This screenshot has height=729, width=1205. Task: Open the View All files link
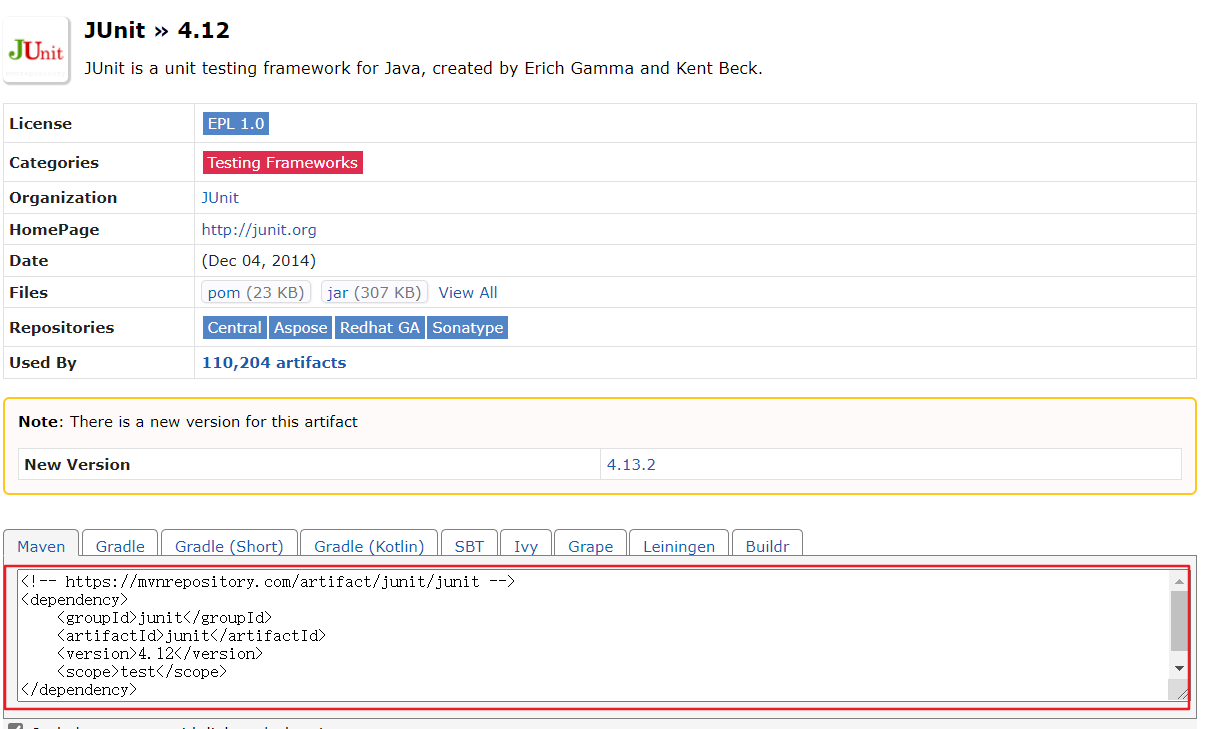tap(468, 293)
